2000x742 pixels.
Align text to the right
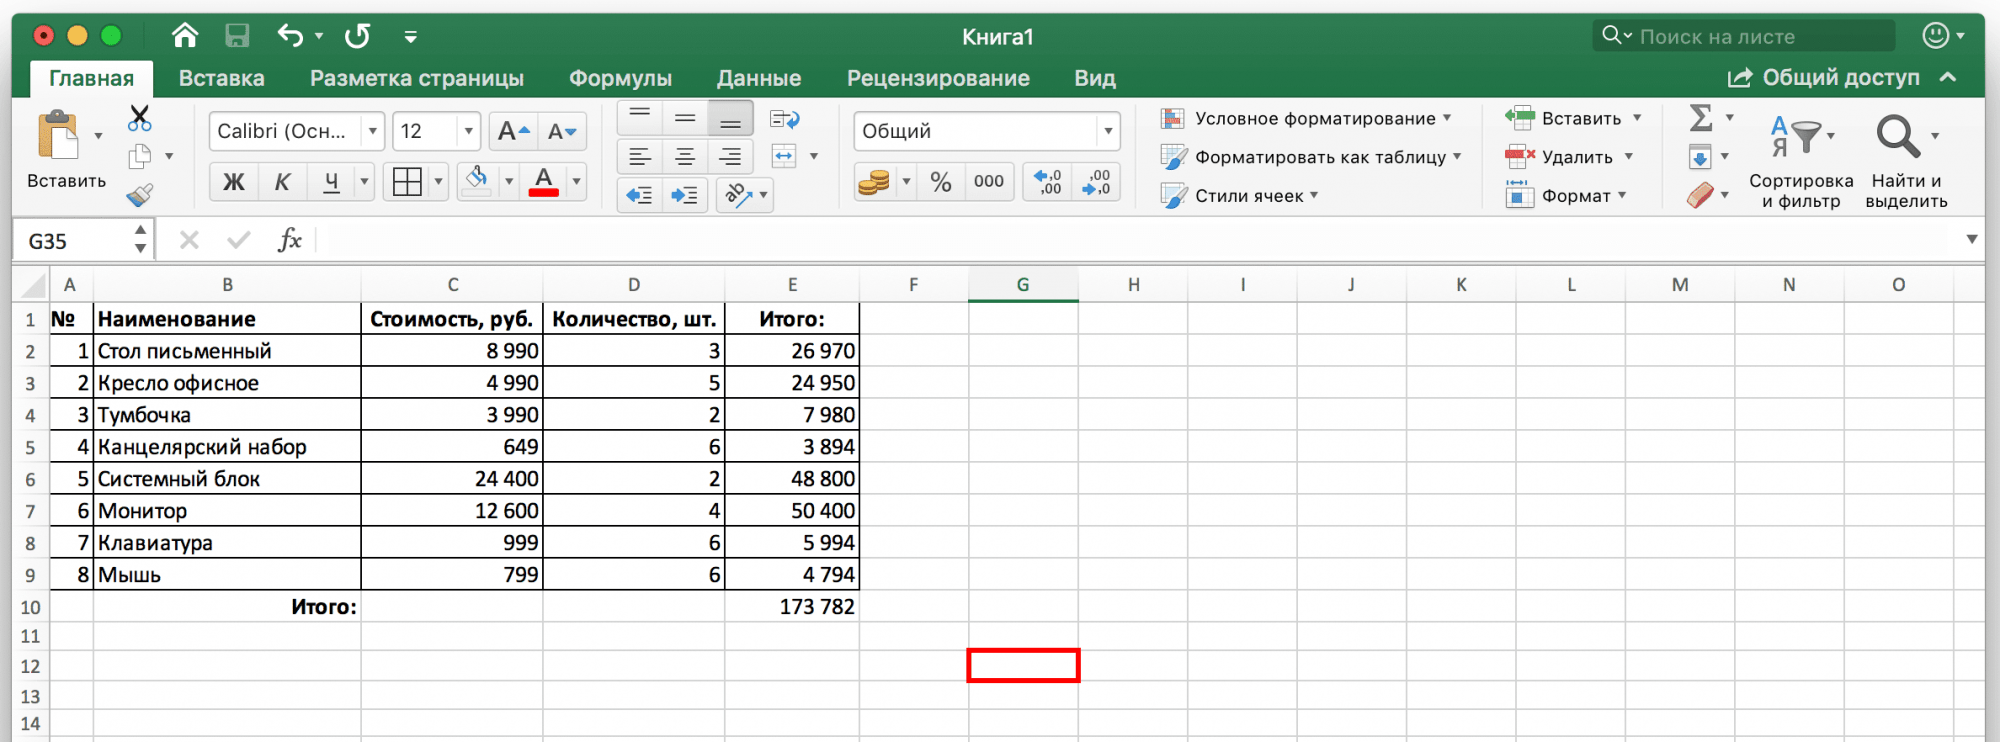(730, 157)
